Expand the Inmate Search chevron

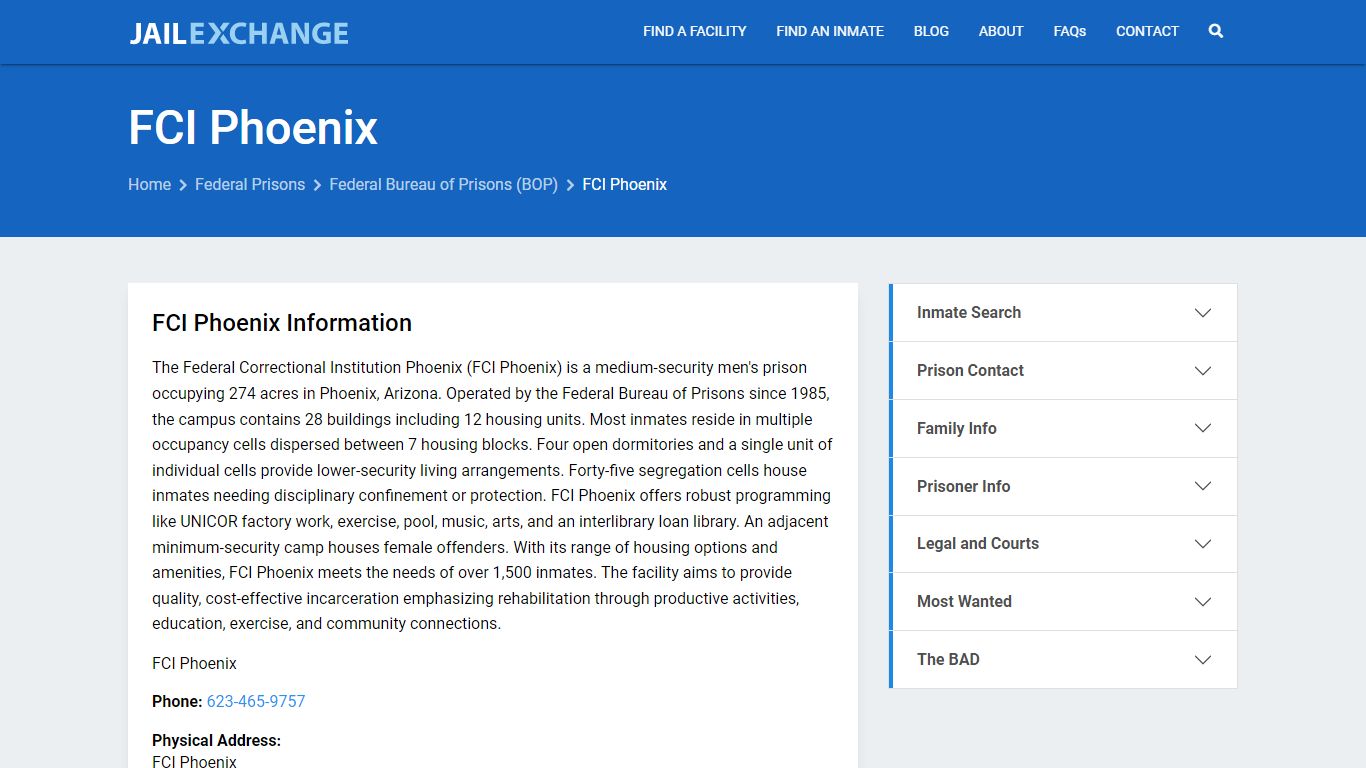coord(1203,313)
